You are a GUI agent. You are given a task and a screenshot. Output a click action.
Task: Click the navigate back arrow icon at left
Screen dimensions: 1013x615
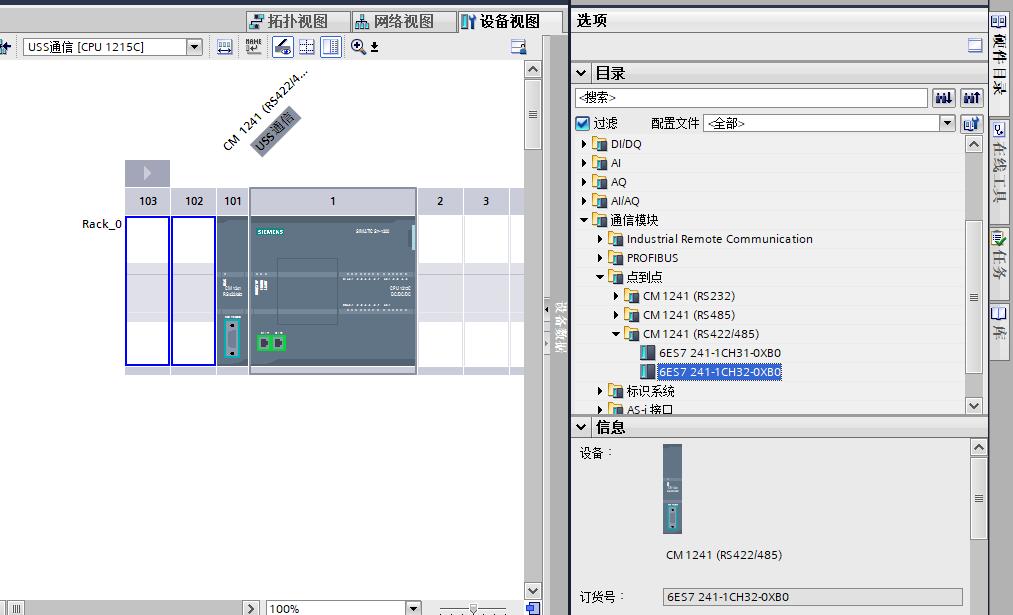point(5,47)
